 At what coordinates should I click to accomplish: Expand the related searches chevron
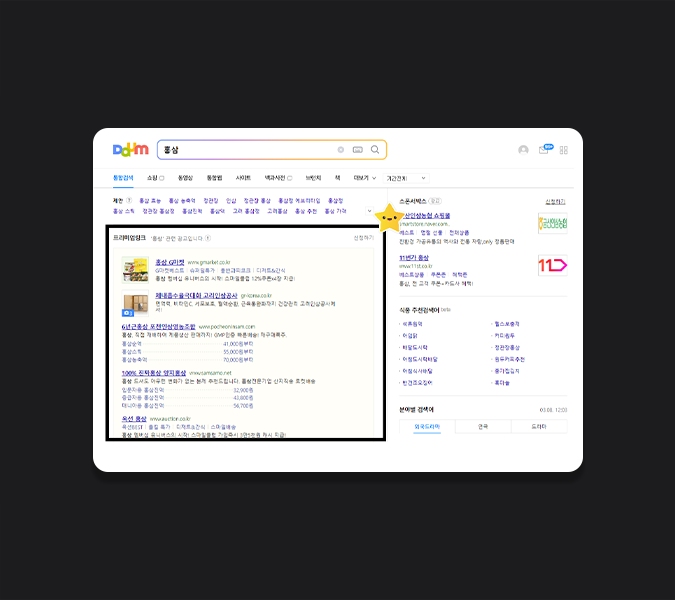point(369,211)
